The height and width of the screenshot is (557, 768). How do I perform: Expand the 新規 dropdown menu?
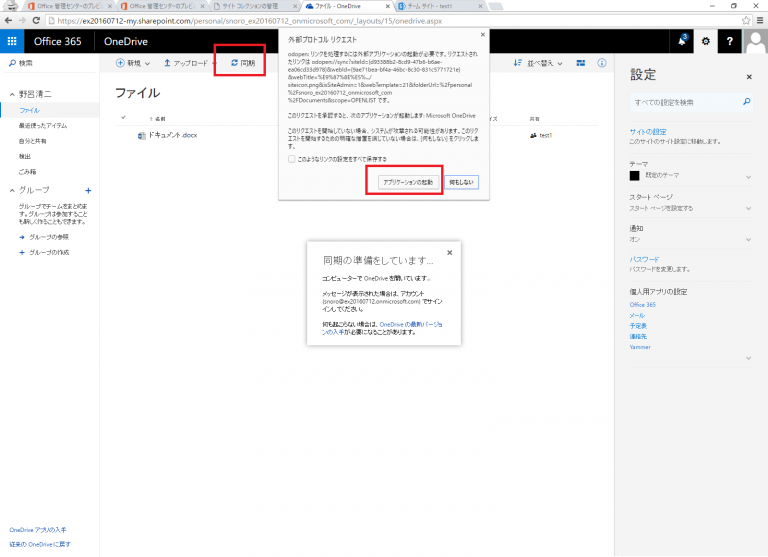pyautogui.click(x=133, y=63)
